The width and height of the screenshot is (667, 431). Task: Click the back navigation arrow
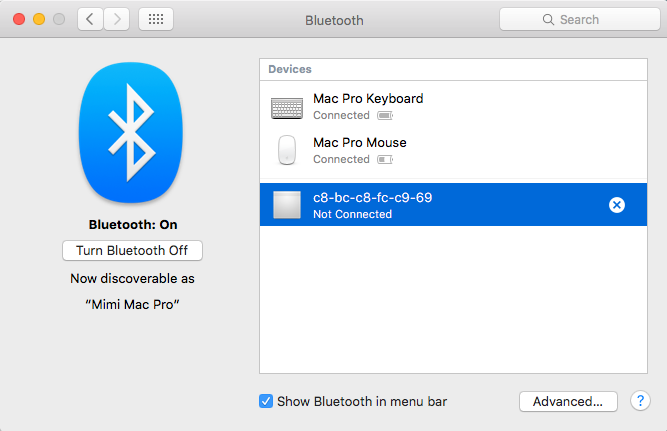pyautogui.click(x=90, y=19)
